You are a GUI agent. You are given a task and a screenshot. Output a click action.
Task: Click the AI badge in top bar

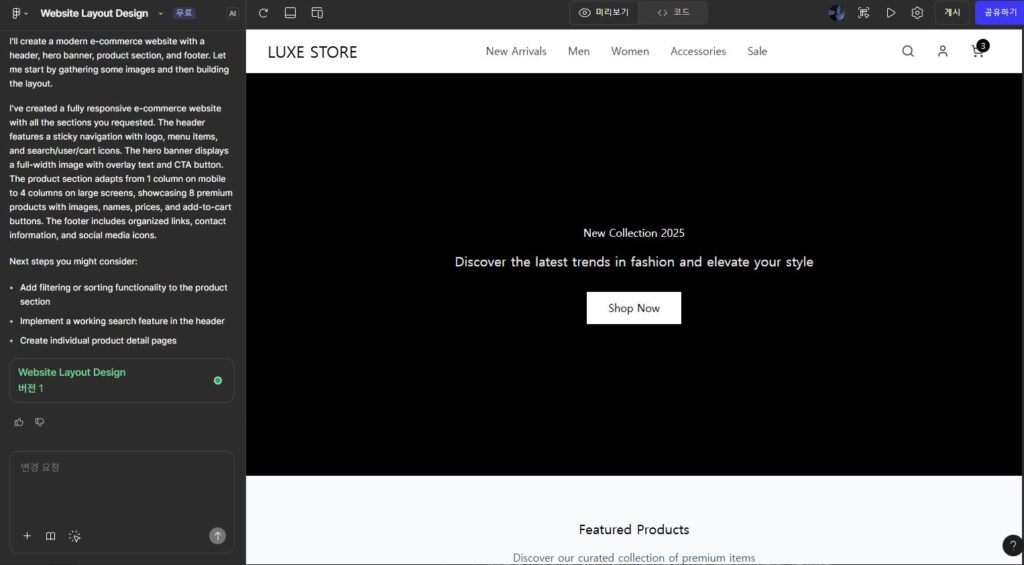[x=232, y=14]
